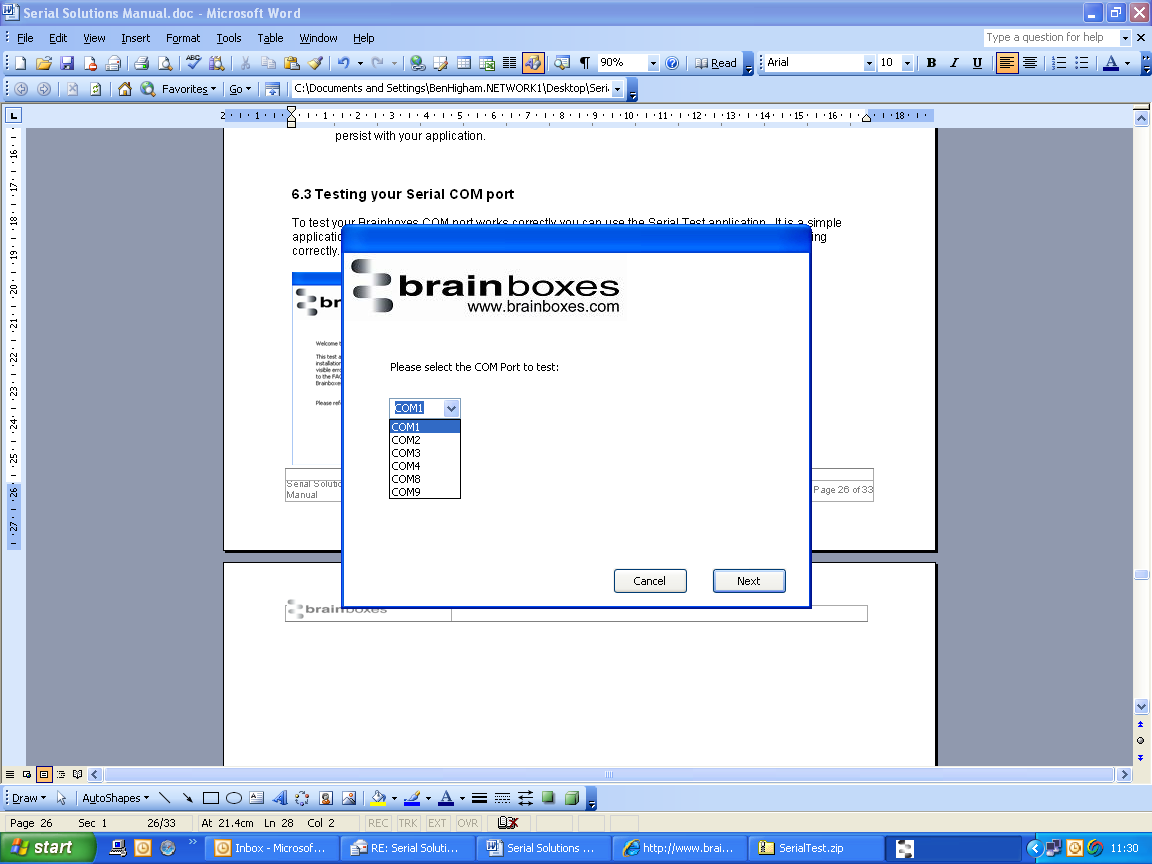
Task: Toggle OVR overtype mode in status bar
Action: [x=468, y=823]
